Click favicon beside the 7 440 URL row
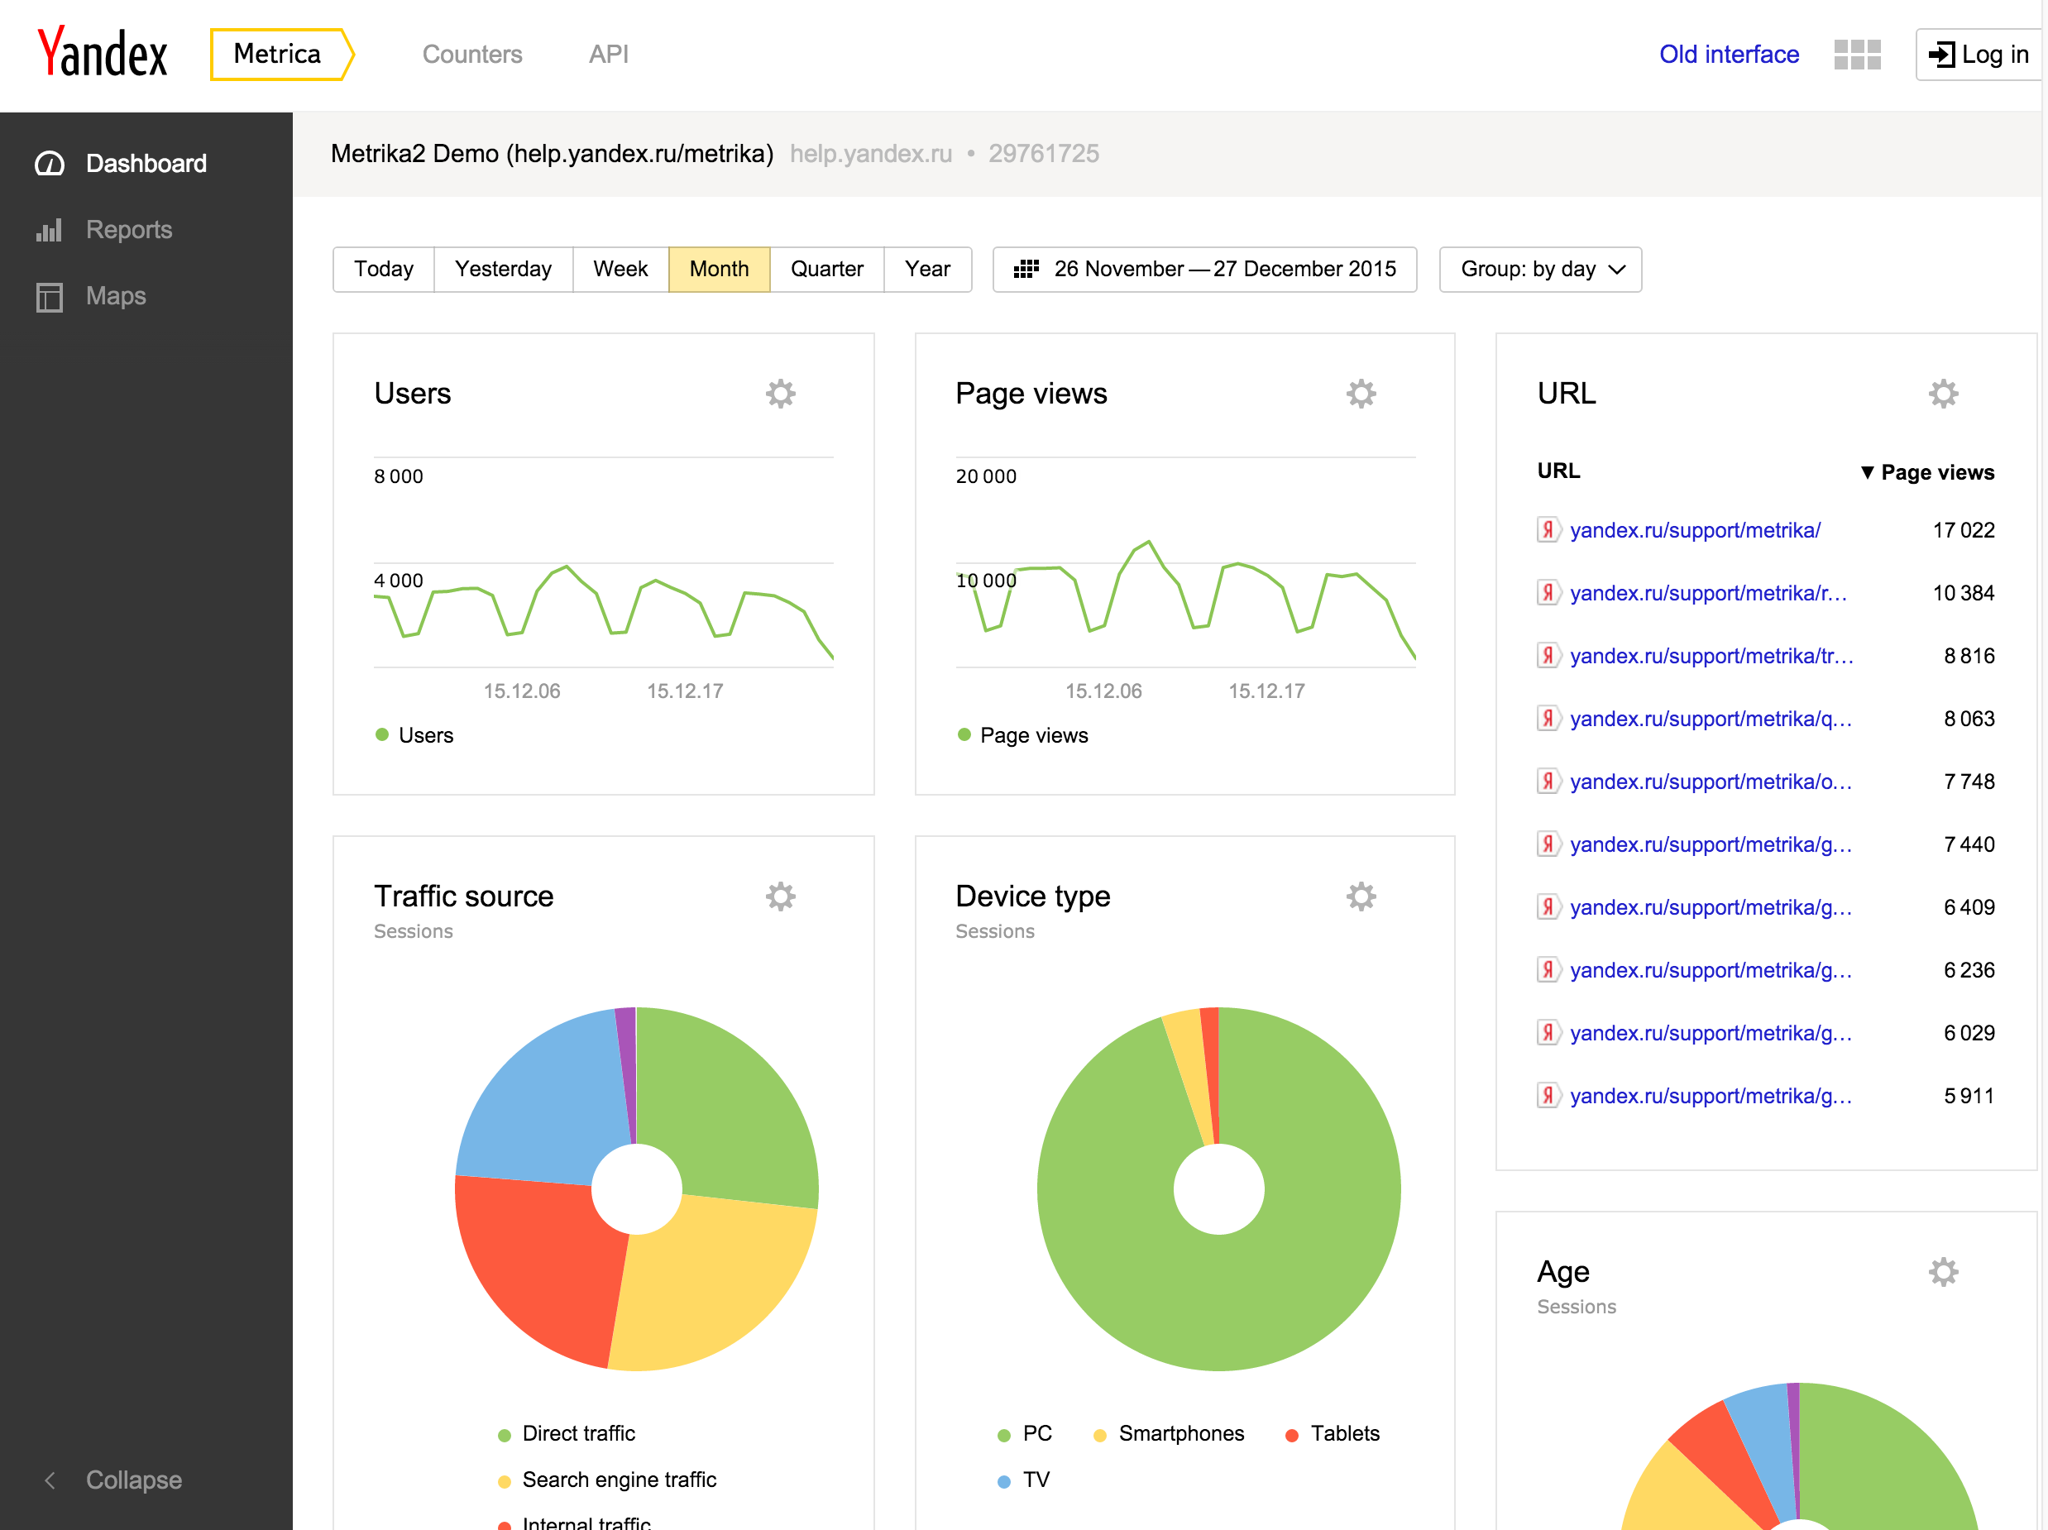 click(1548, 844)
